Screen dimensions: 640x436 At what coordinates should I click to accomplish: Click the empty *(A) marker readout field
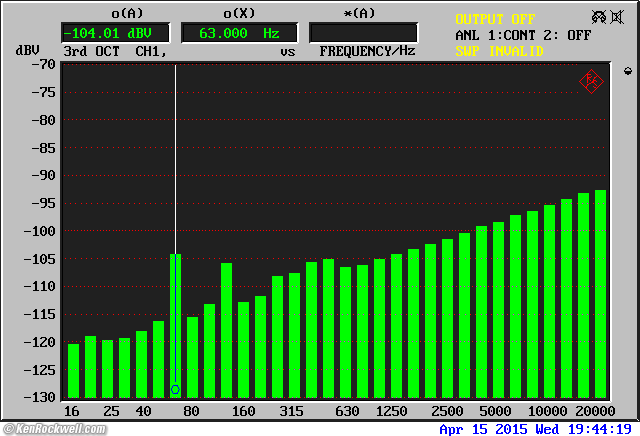(363, 32)
